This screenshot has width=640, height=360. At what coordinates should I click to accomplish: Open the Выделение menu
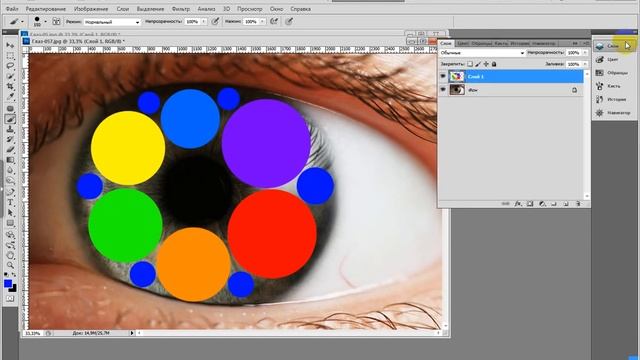click(150, 9)
